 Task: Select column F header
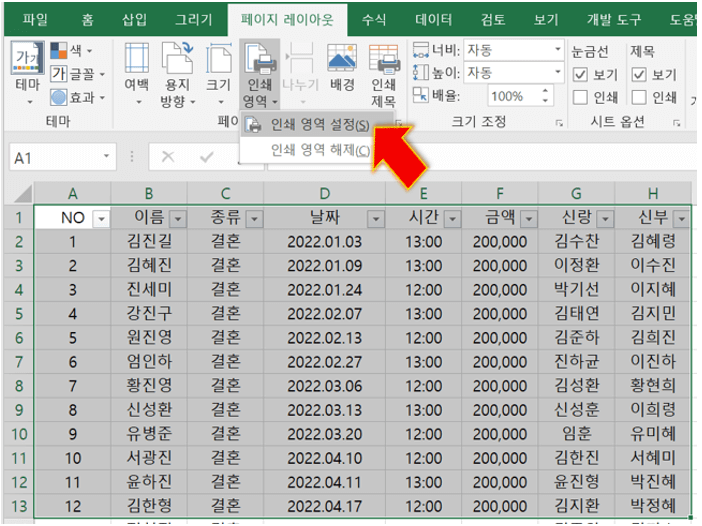tap(500, 194)
